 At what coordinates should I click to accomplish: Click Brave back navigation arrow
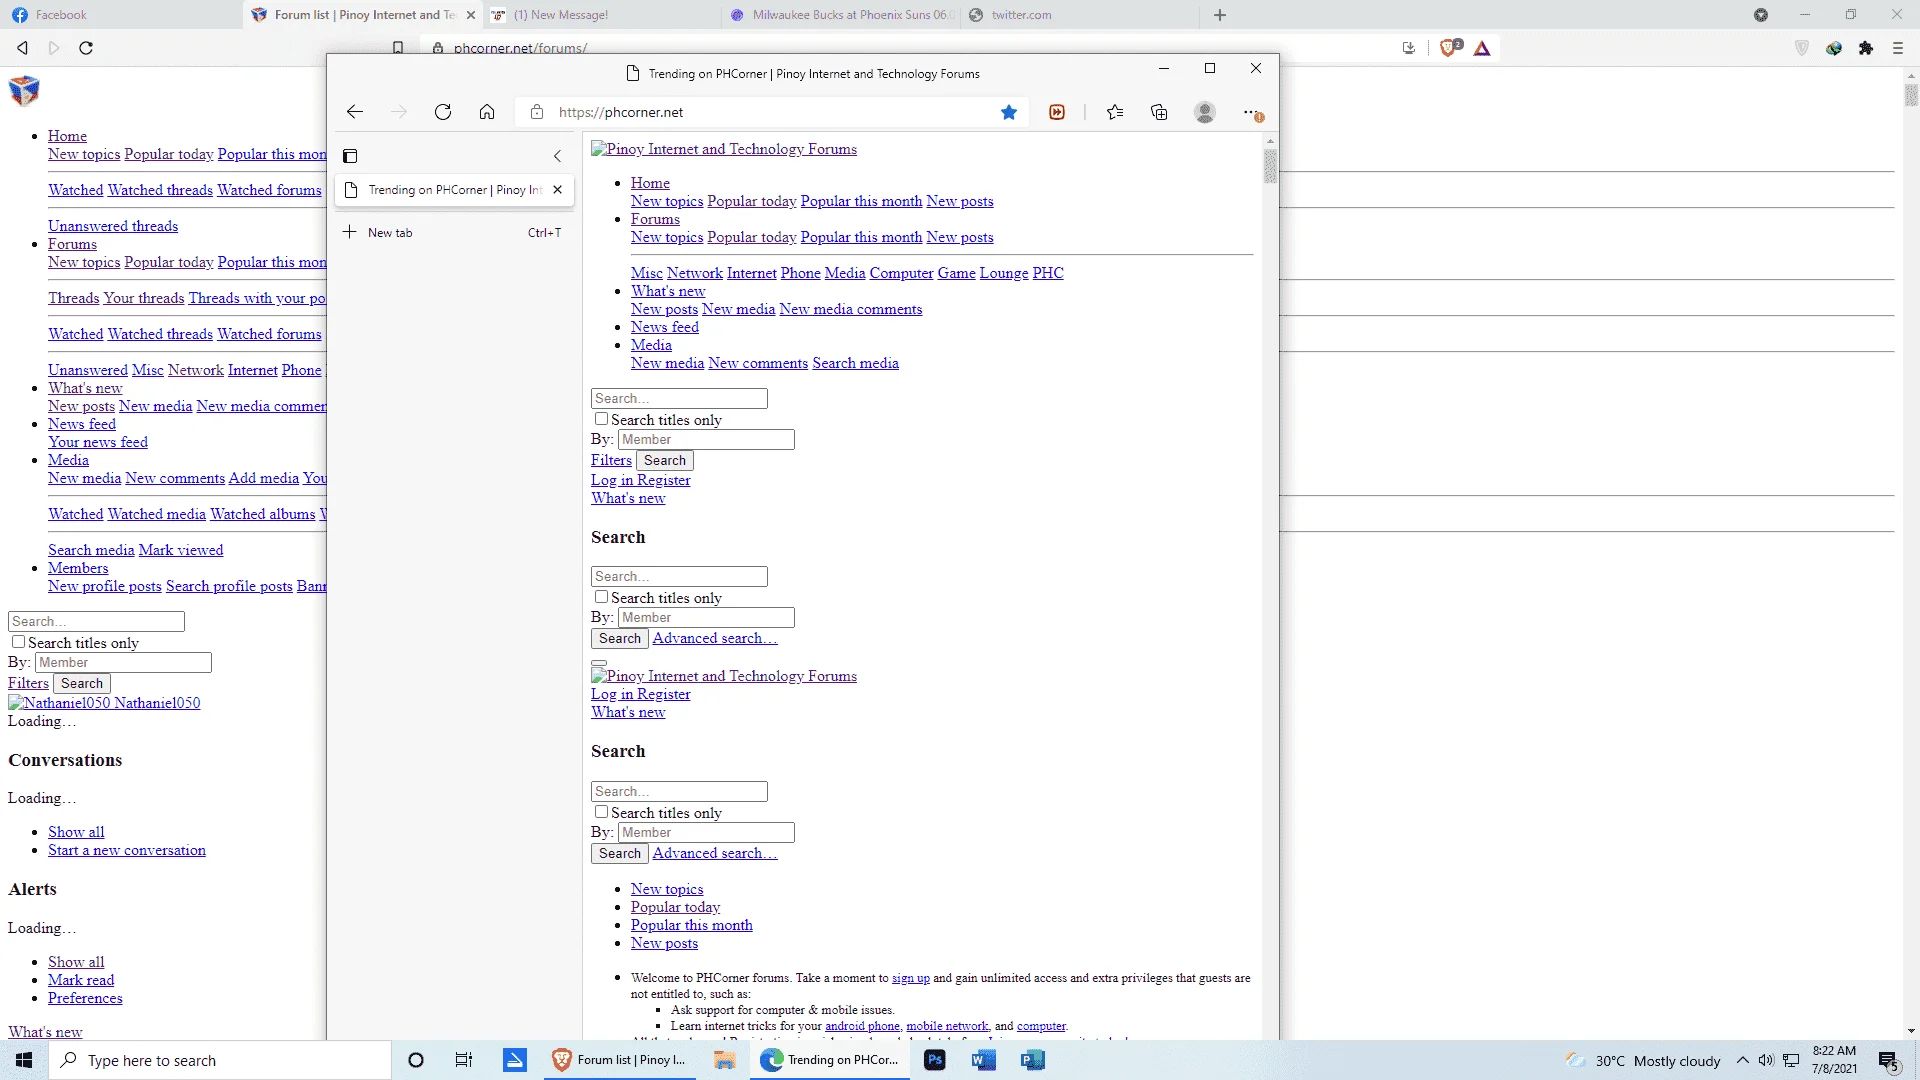point(22,48)
